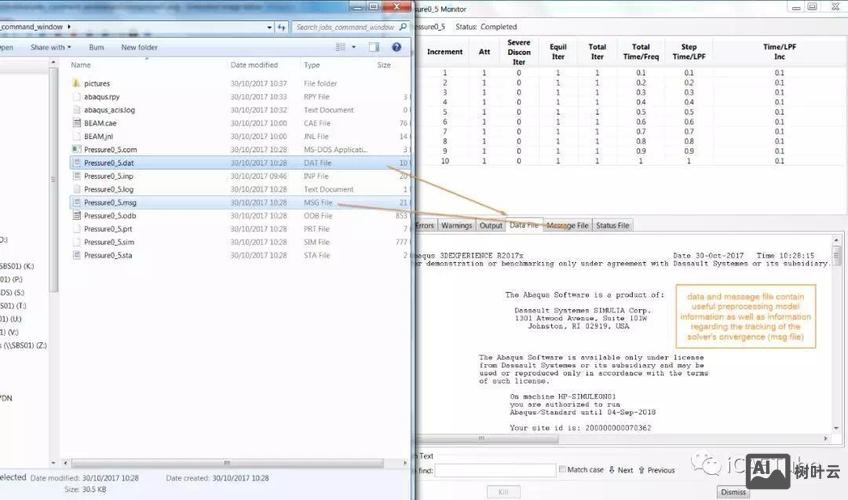The width and height of the screenshot is (848, 500).
Task: Open Explorer help question mark icon
Action: tap(396, 47)
